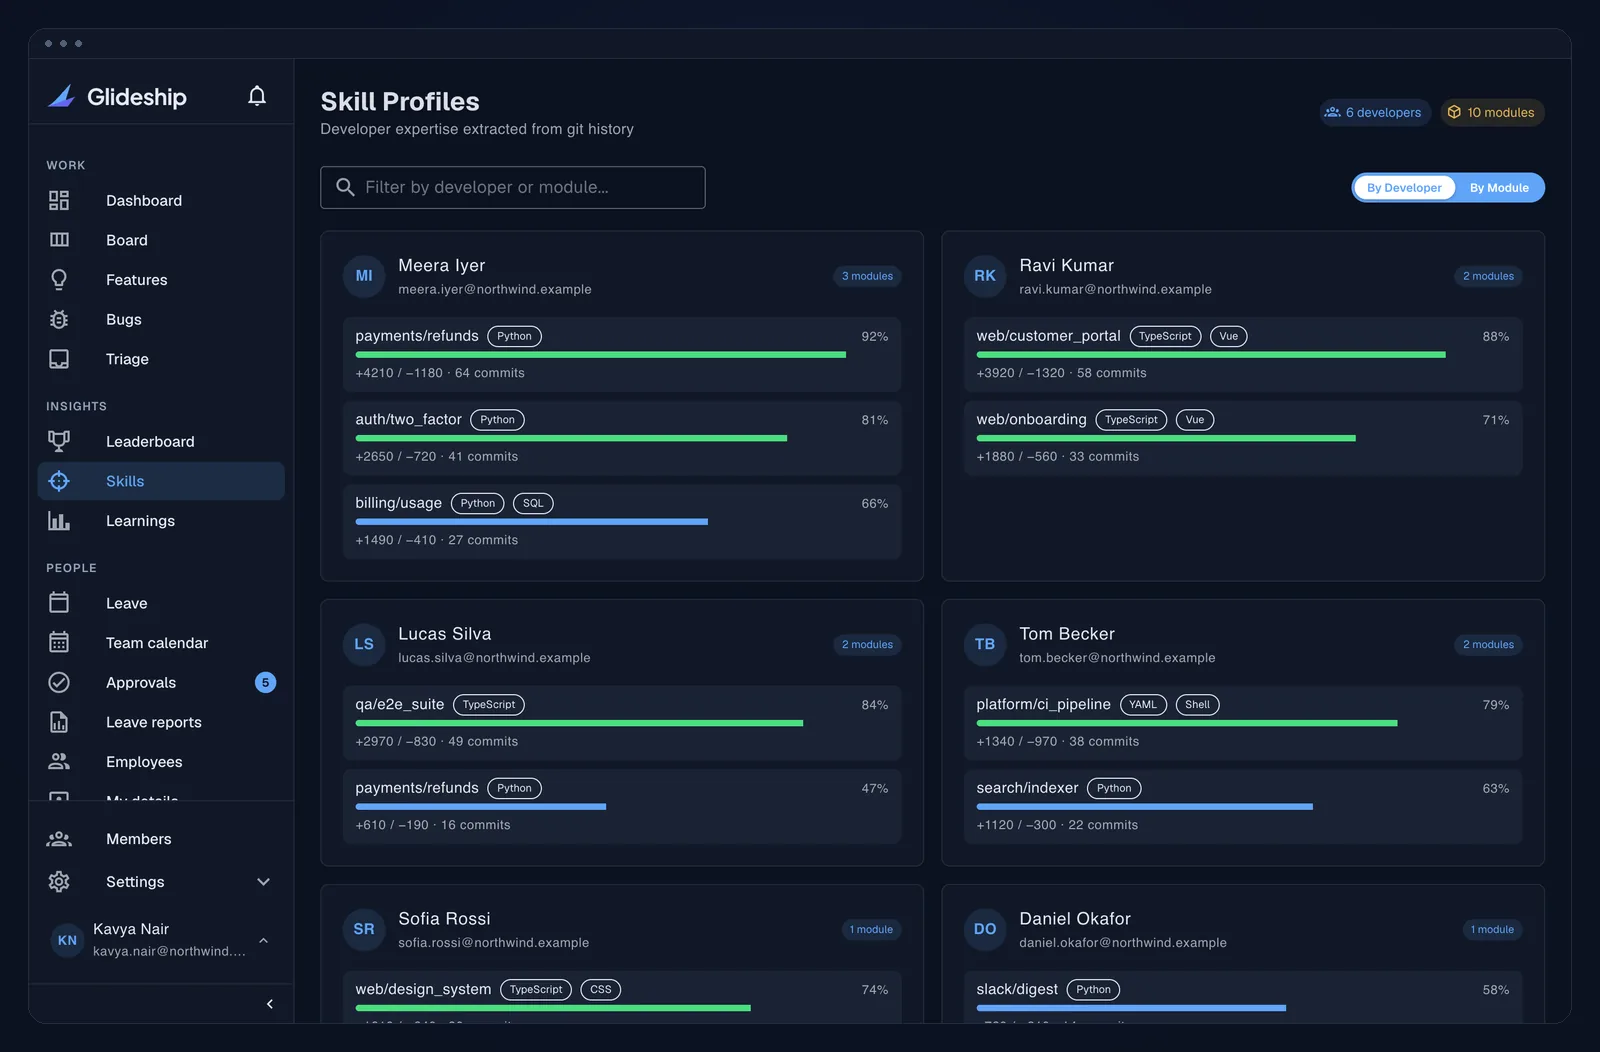Switch view to By Module
1600x1052 pixels.
pyautogui.click(x=1499, y=188)
